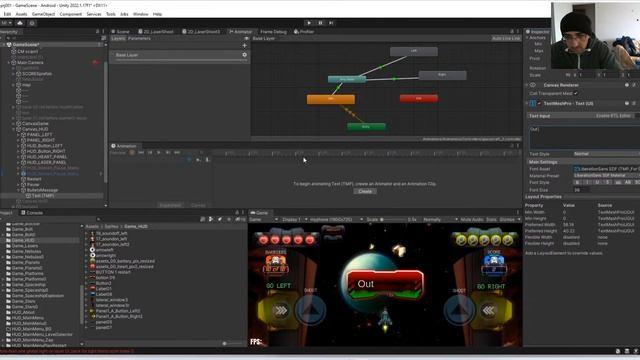Toggle Enable RTL Editor option
The image size is (640, 360).
click(x=613, y=116)
